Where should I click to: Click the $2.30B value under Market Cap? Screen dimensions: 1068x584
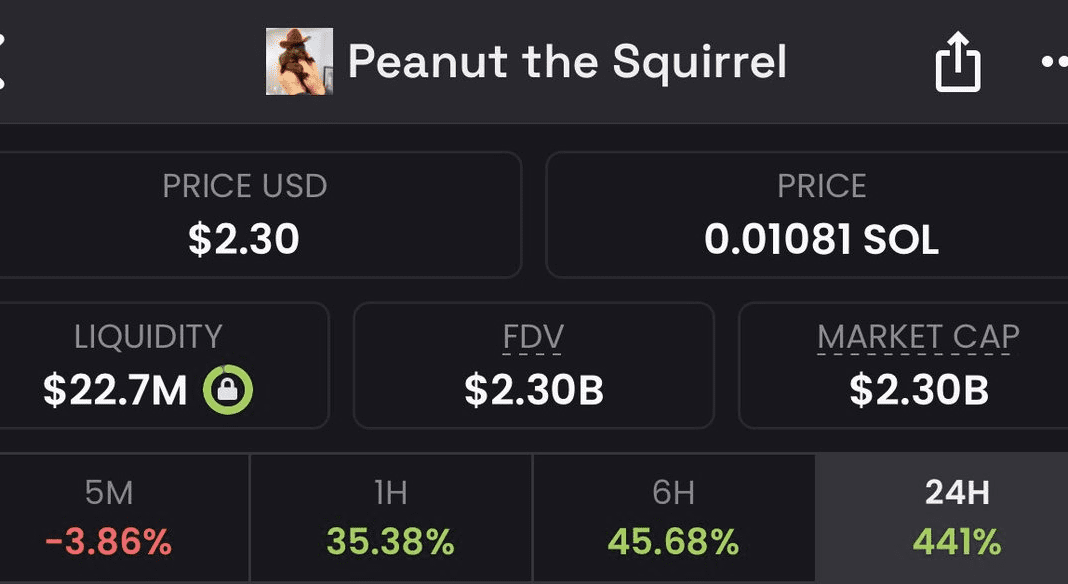919,390
